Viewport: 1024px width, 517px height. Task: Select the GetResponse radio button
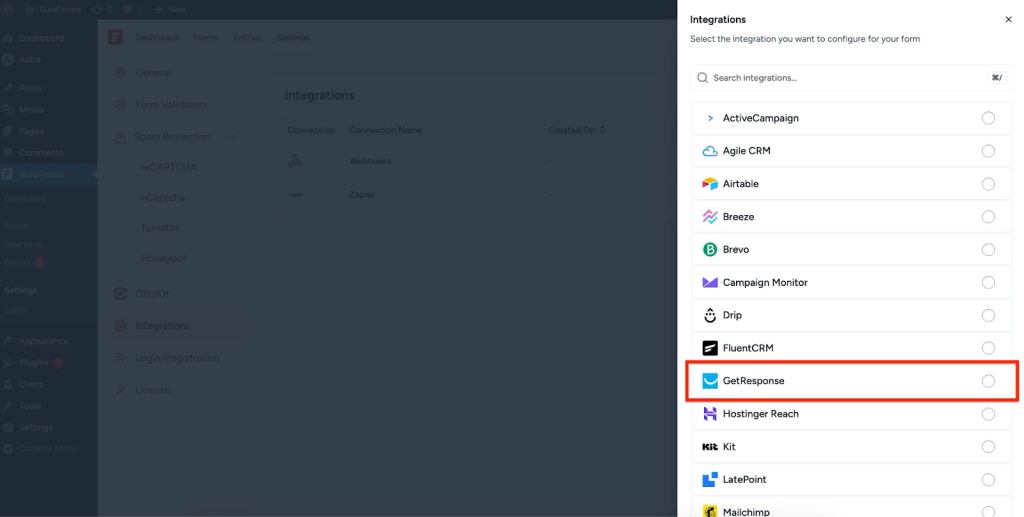[x=988, y=381]
